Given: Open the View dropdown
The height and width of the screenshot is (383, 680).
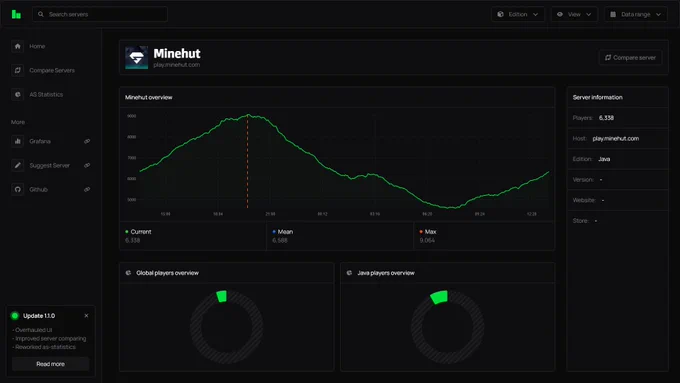Looking at the screenshot, I should coord(574,14).
